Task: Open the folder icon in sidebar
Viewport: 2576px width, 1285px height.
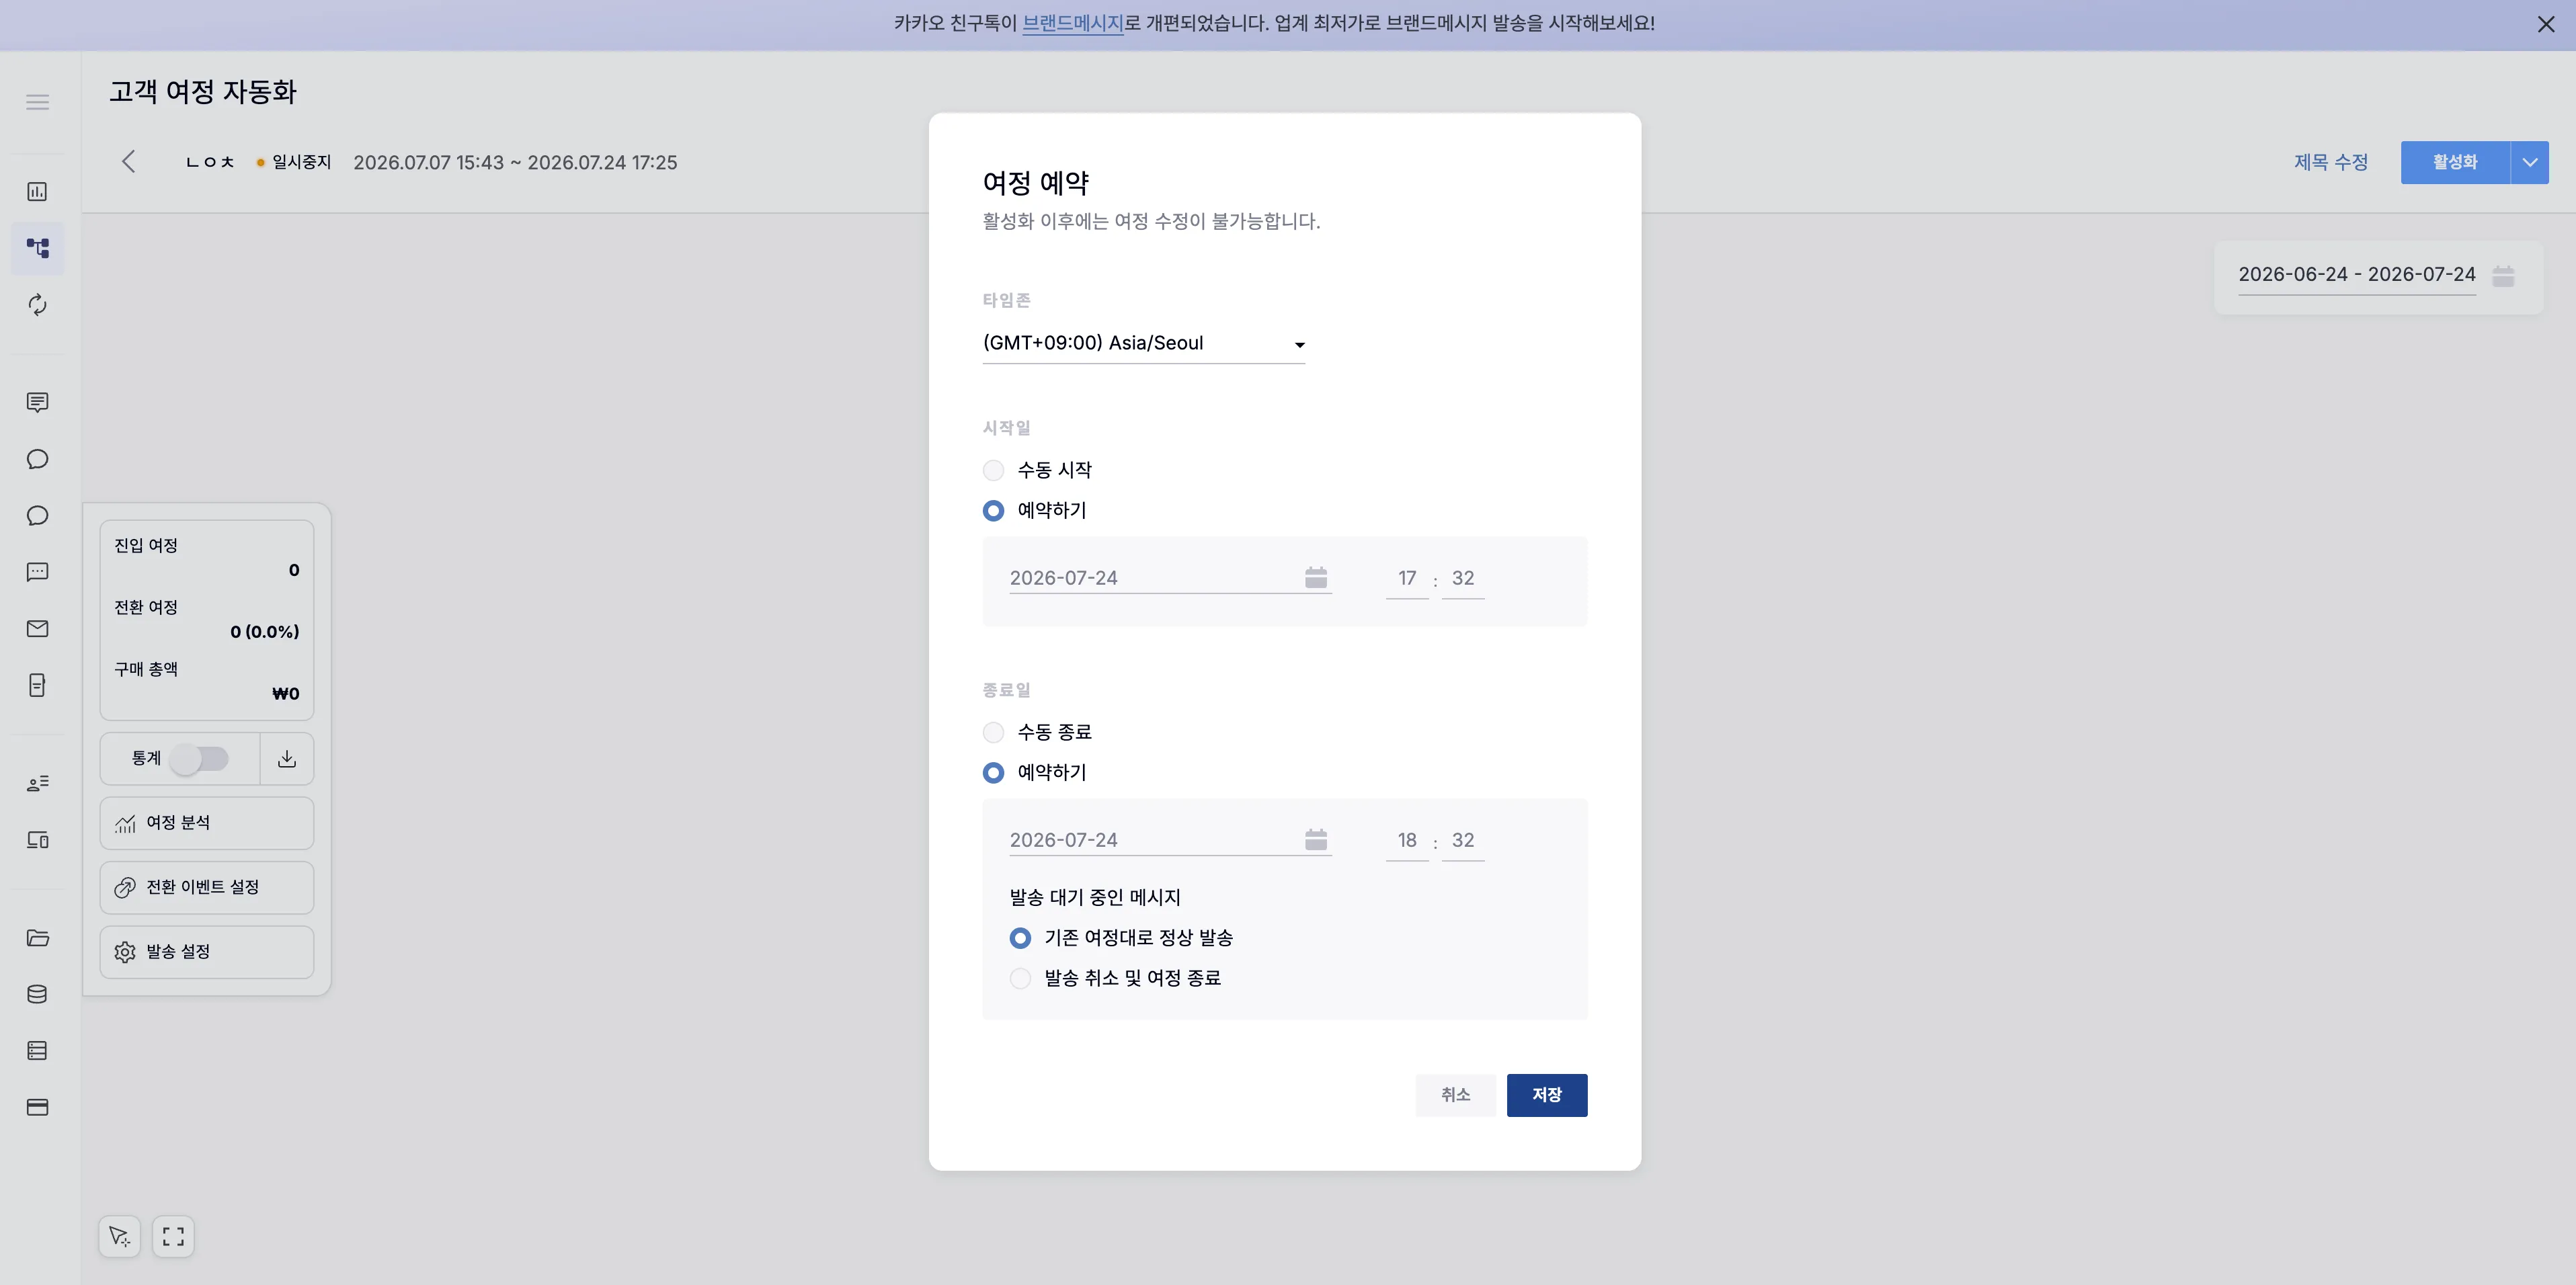Action: [37, 937]
